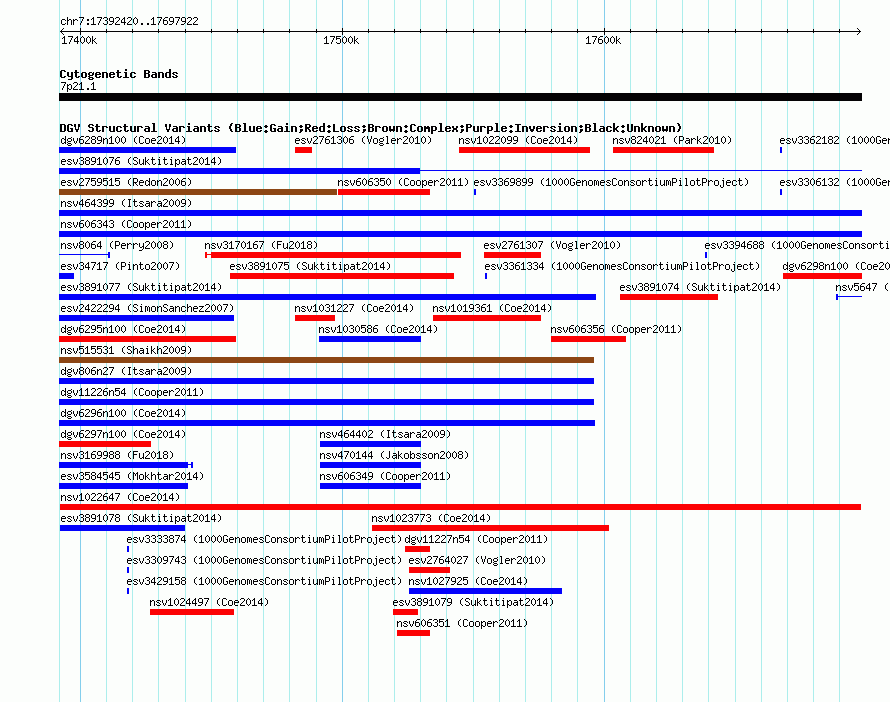
Task: Open nsv606356 (Cooper2011) variant
Action: [616, 329]
